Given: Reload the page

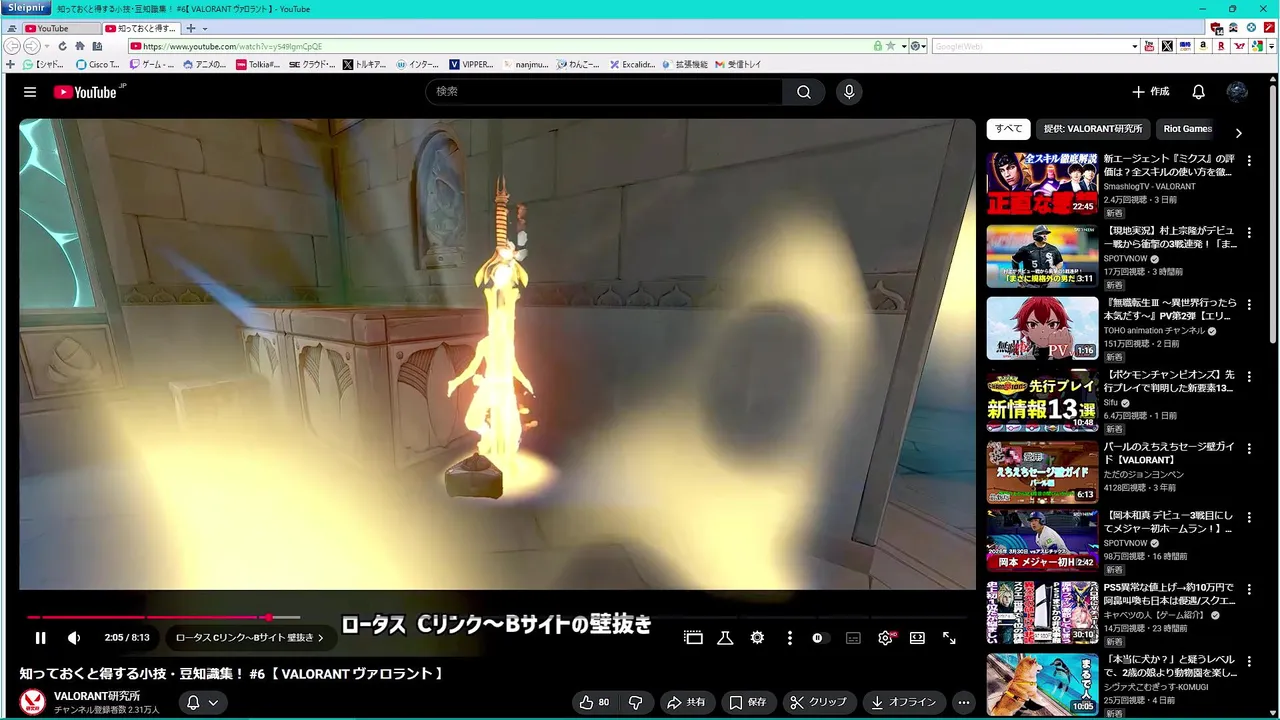Looking at the screenshot, I should pos(62,46).
